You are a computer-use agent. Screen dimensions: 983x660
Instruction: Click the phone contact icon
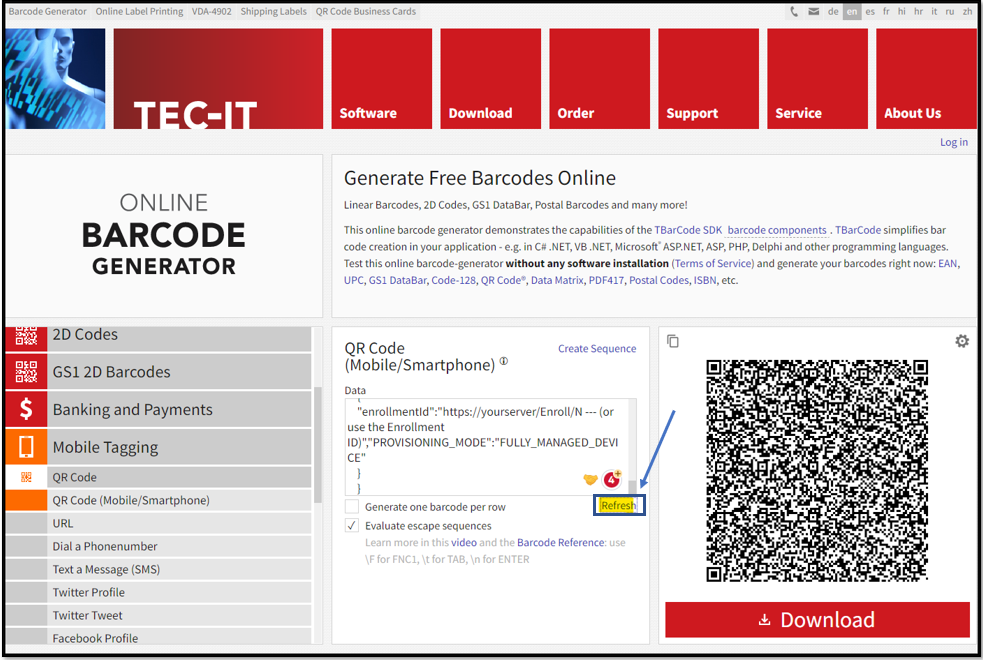tap(794, 11)
